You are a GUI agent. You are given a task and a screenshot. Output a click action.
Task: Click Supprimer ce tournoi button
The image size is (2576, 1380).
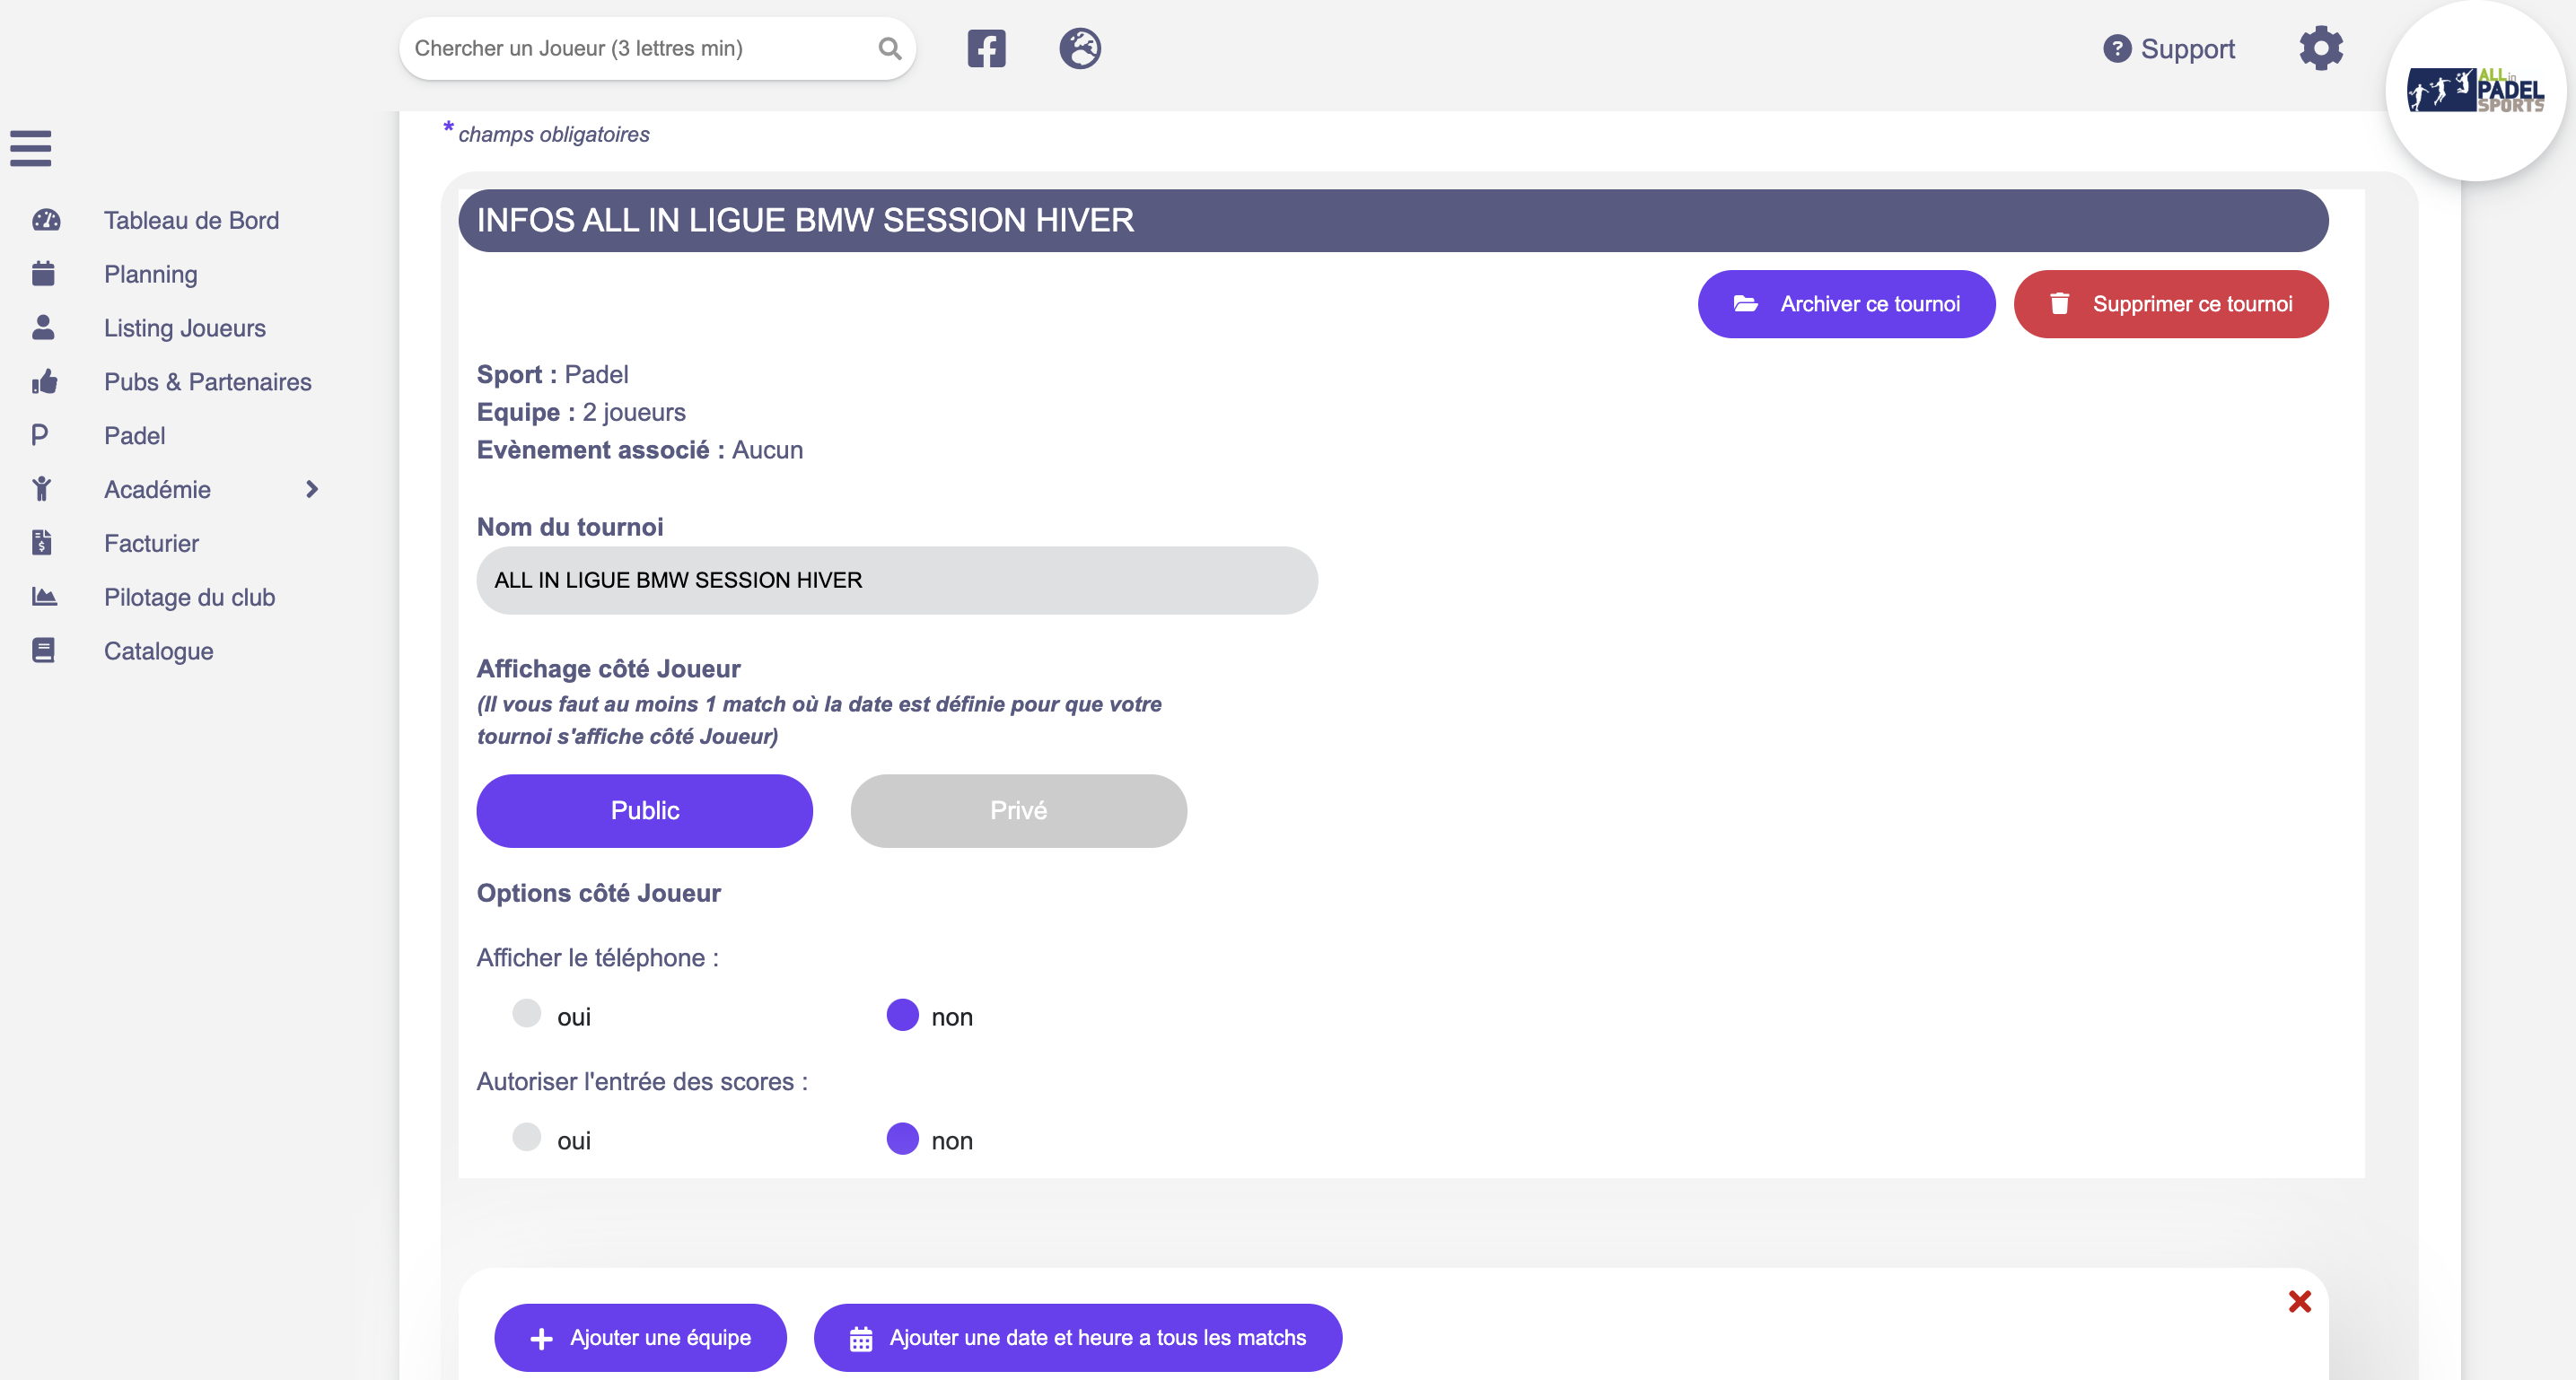[x=2170, y=304]
